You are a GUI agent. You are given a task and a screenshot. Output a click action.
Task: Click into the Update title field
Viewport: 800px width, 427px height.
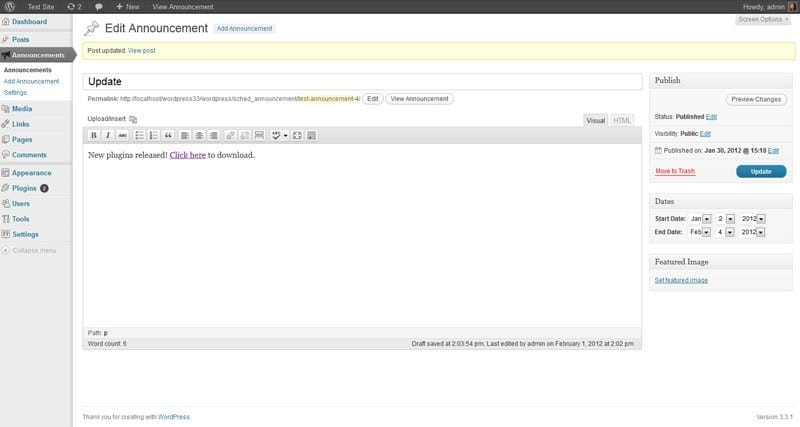coord(362,82)
